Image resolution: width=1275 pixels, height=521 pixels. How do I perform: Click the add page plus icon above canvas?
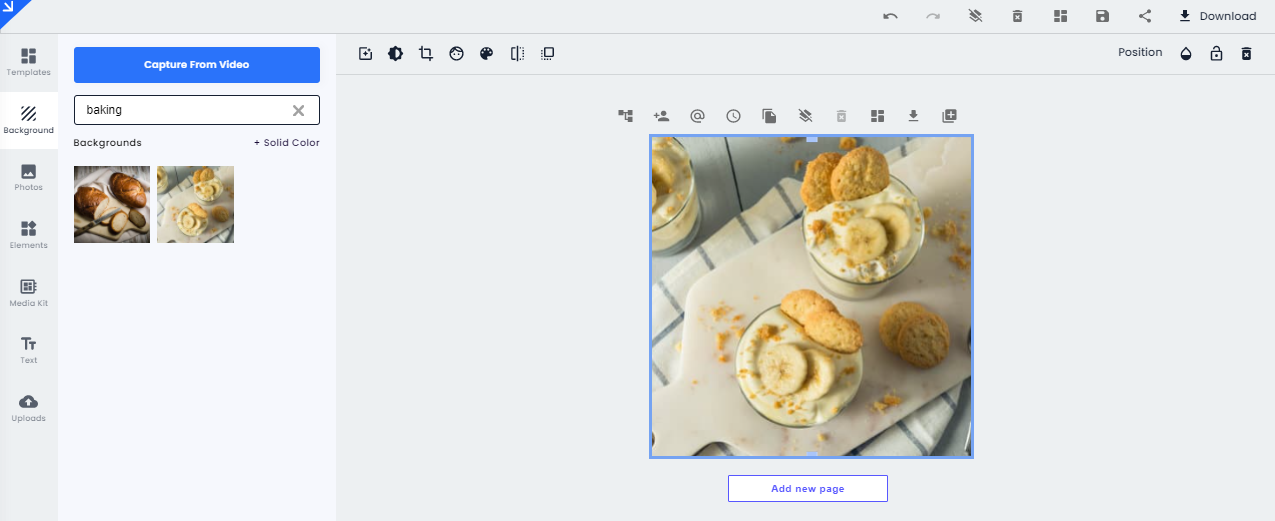click(x=949, y=116)
